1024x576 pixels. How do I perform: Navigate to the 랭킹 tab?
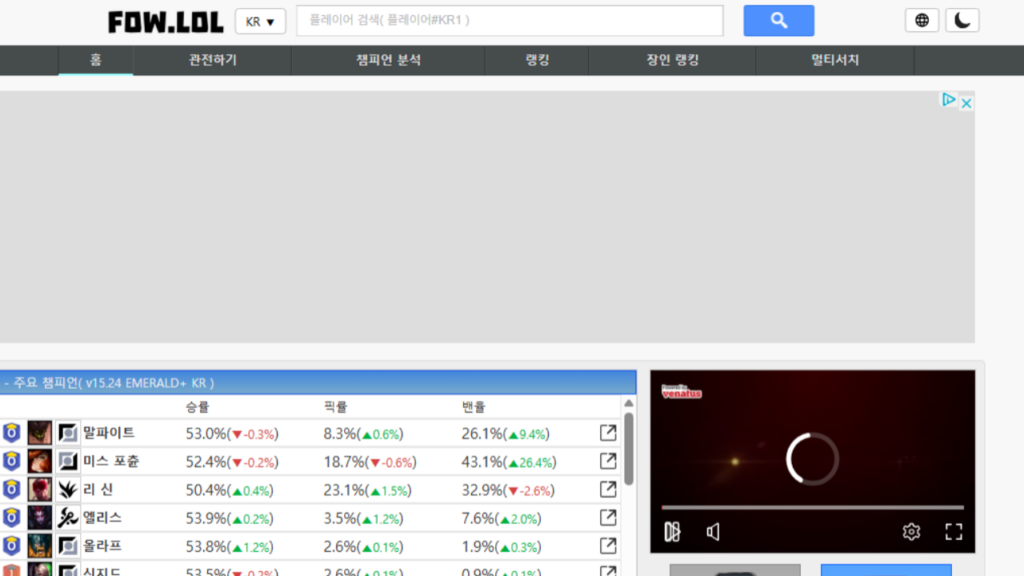536,60
